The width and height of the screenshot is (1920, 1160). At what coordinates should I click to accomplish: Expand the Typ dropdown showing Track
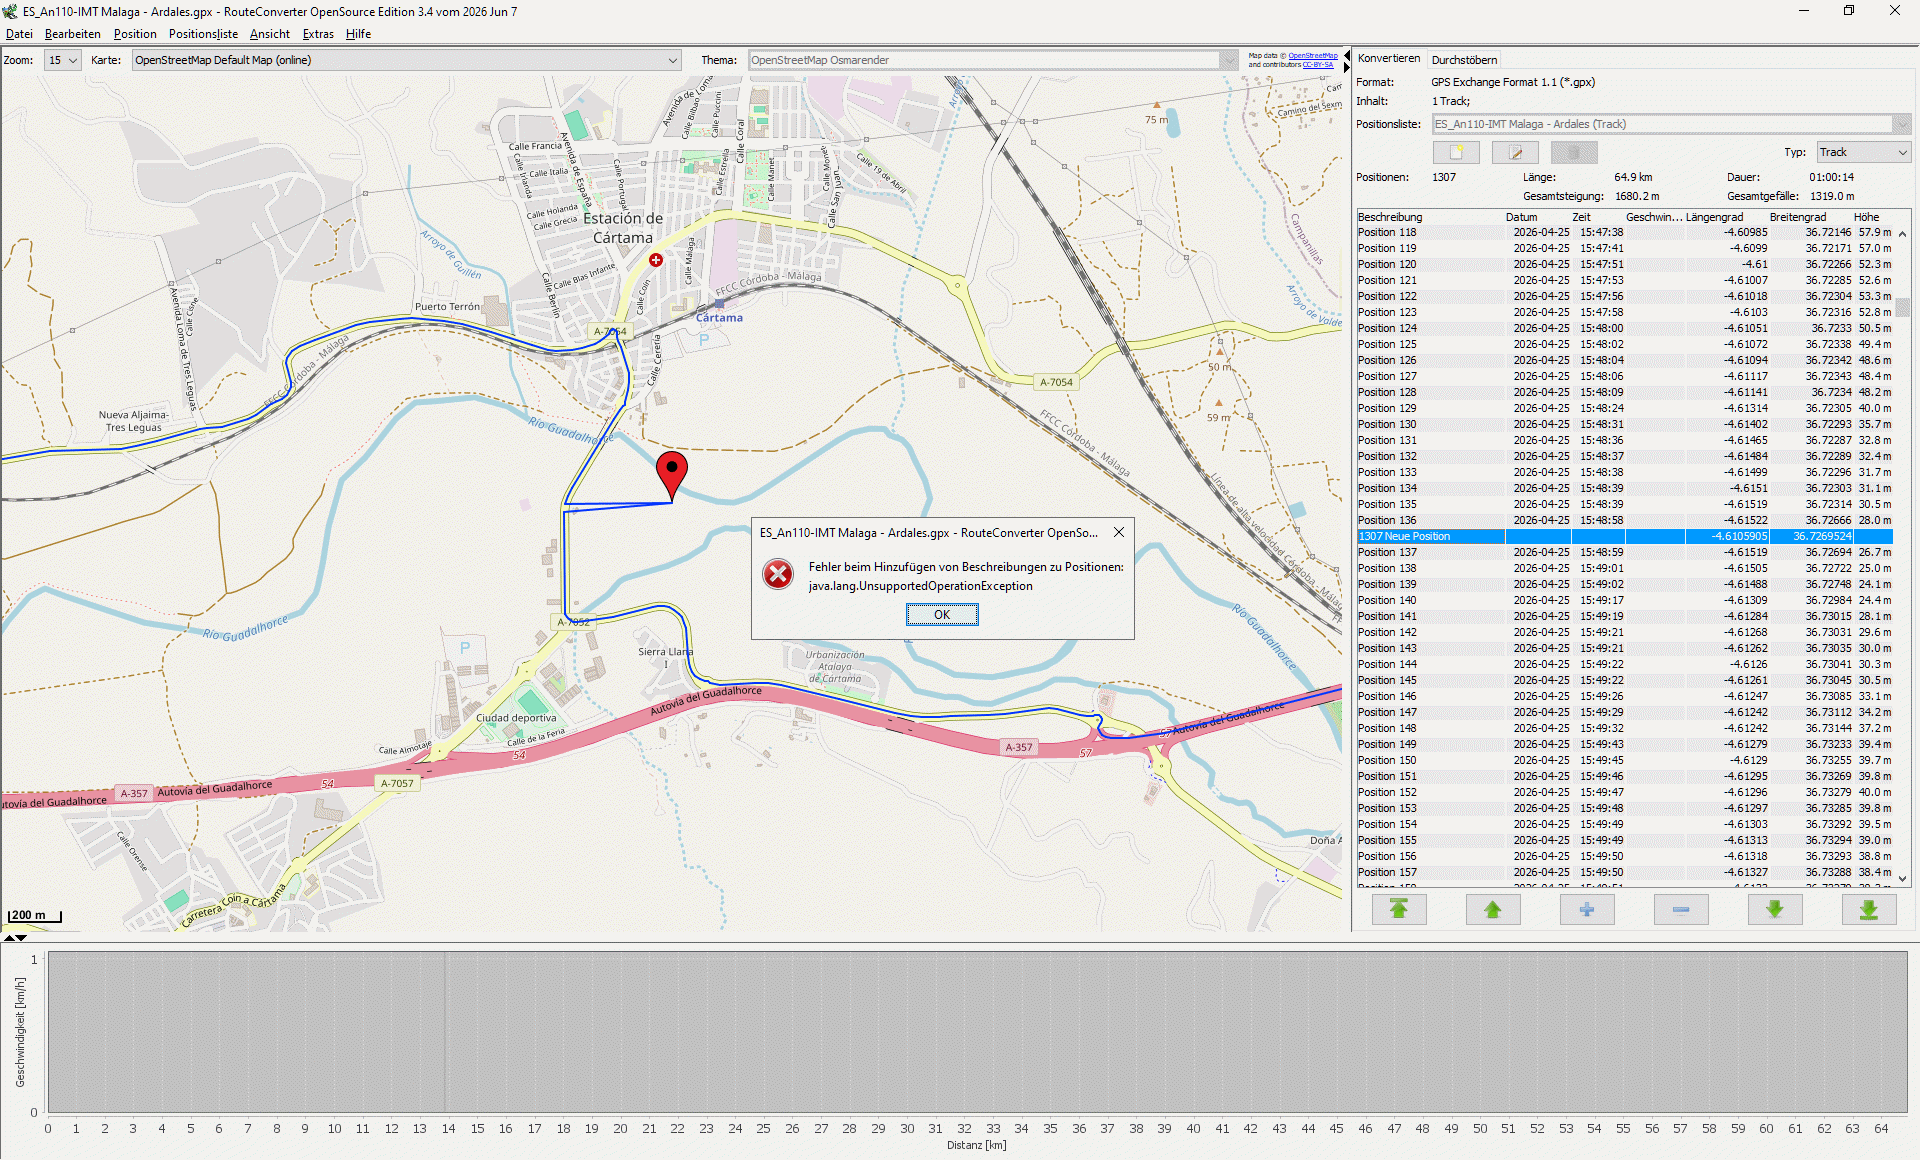[x=1863, y=152]
